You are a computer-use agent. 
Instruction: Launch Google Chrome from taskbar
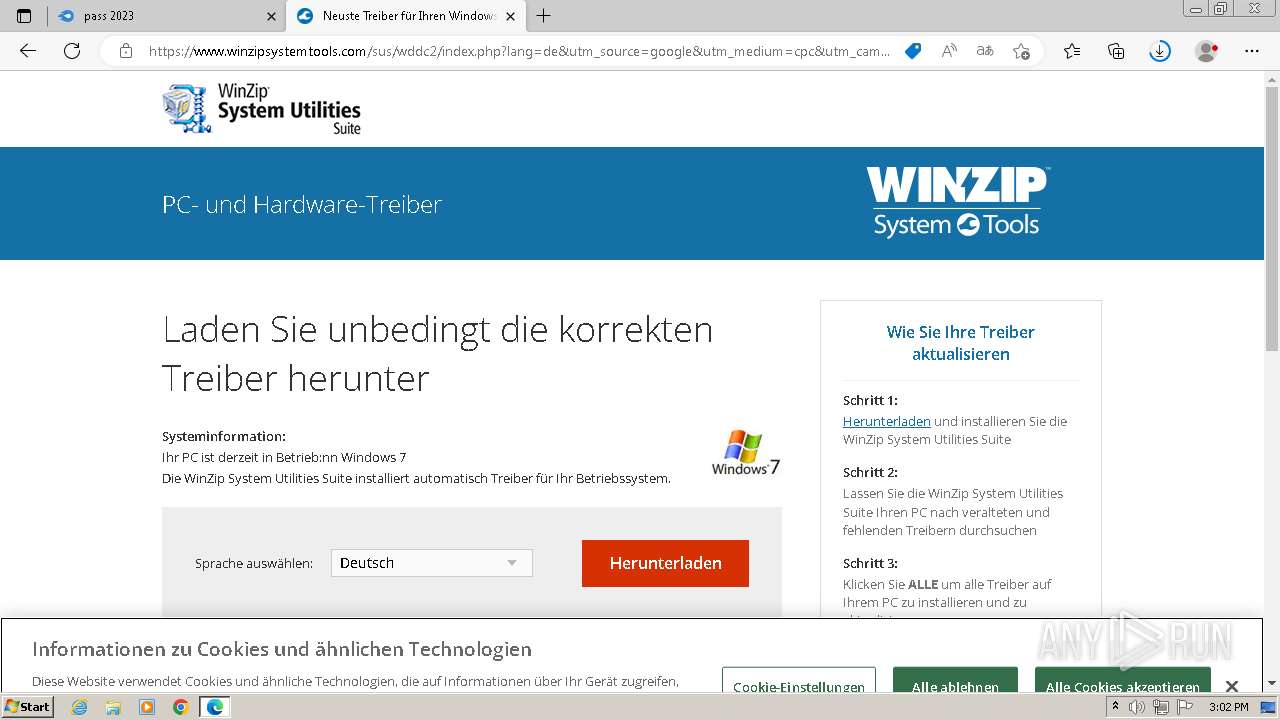tap(181, 707)
